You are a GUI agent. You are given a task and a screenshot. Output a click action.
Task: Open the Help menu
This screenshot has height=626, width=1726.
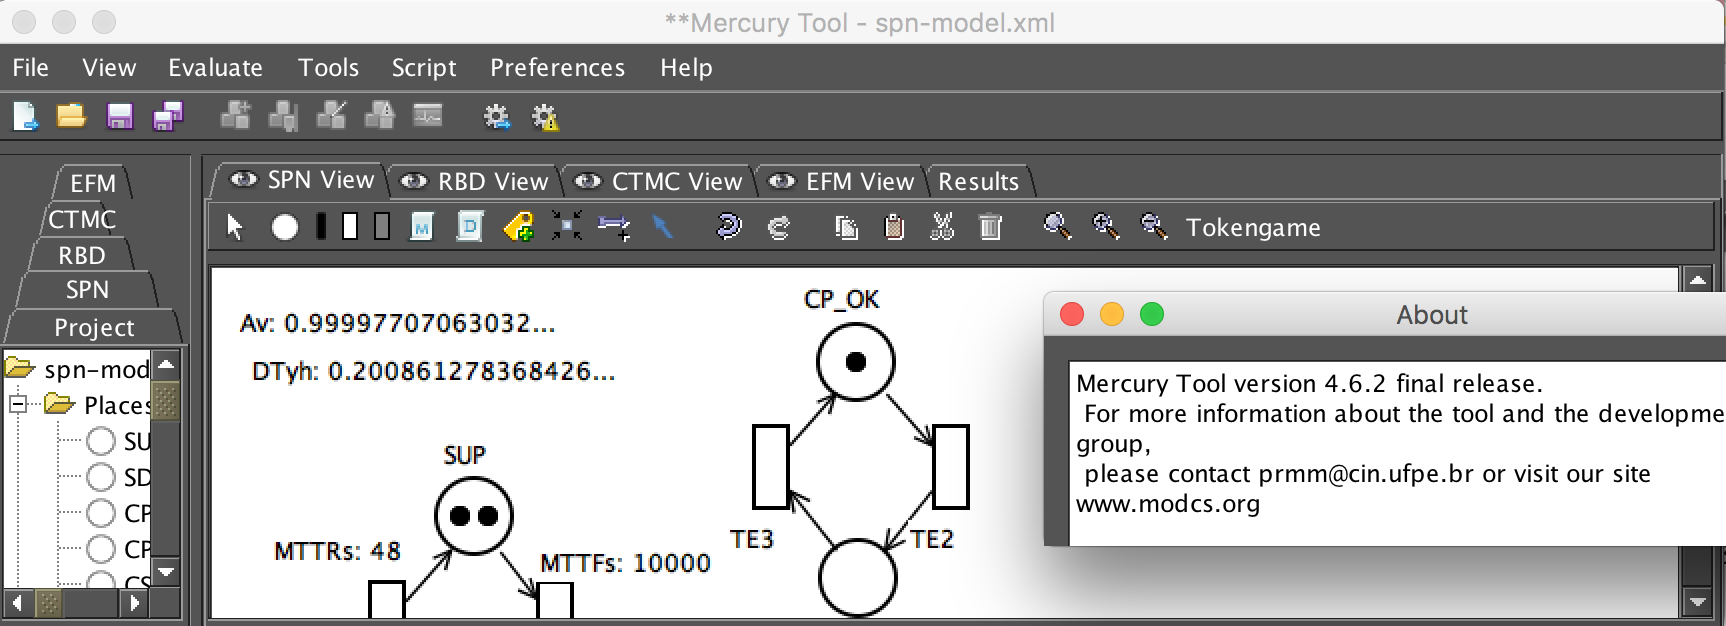coord(686,67)
